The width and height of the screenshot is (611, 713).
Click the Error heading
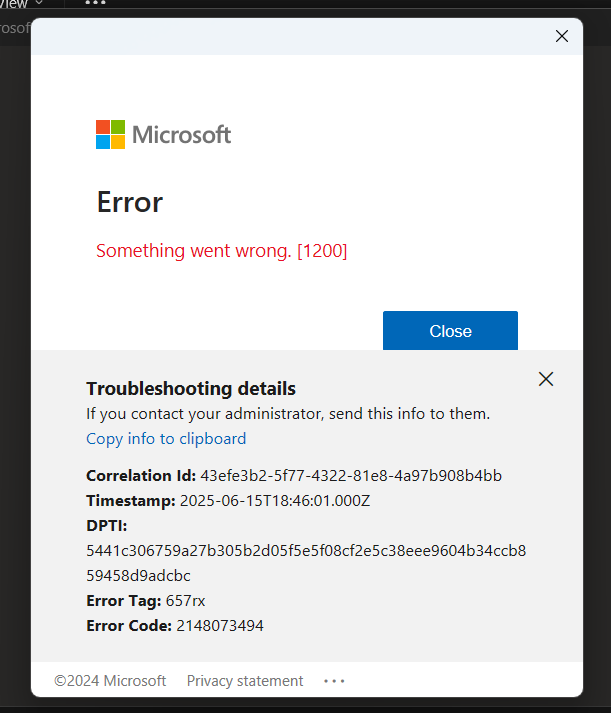pyautogui.click(x=130, y=202)
